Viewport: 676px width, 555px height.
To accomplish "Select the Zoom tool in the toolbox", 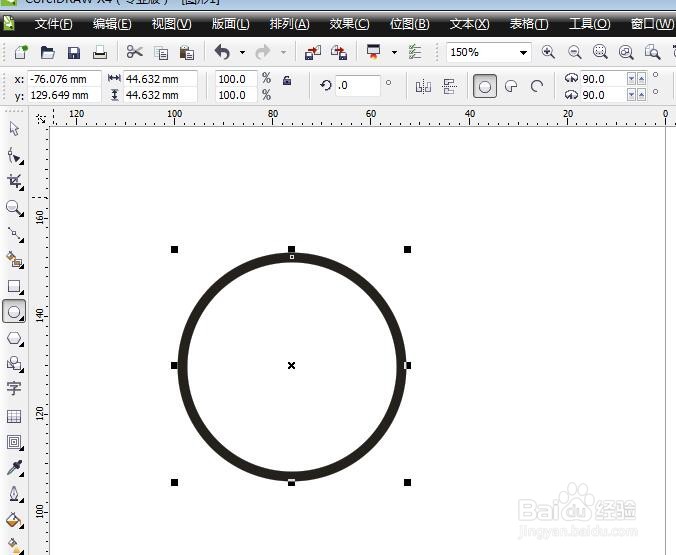I will (14, 208).
